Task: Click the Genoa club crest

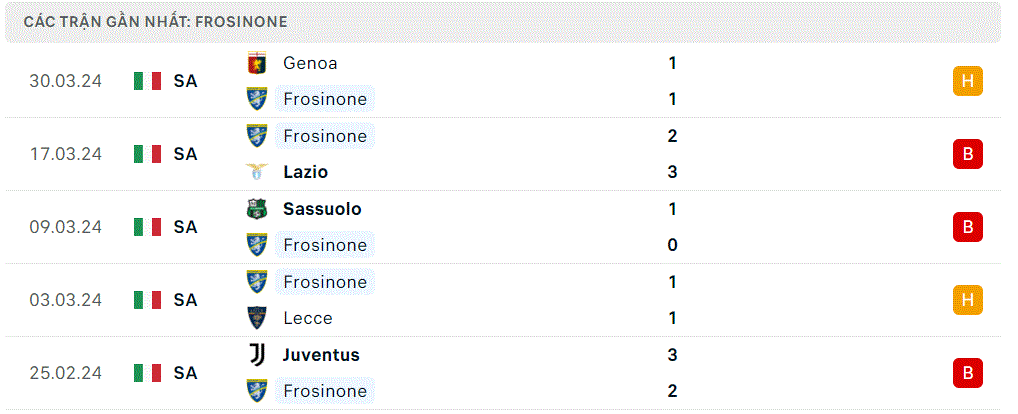Action: 257,63
